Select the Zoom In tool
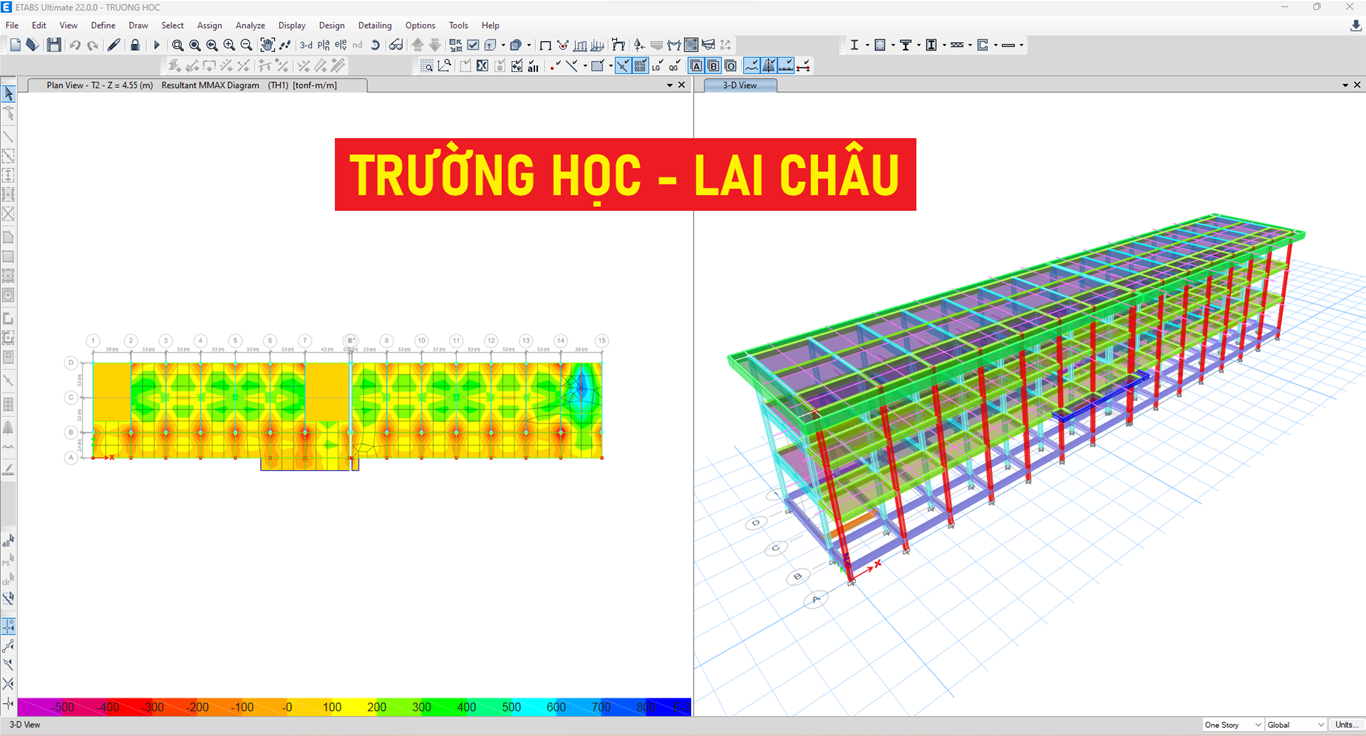Viewport: 1366px width, 736px height. point(228,45)
